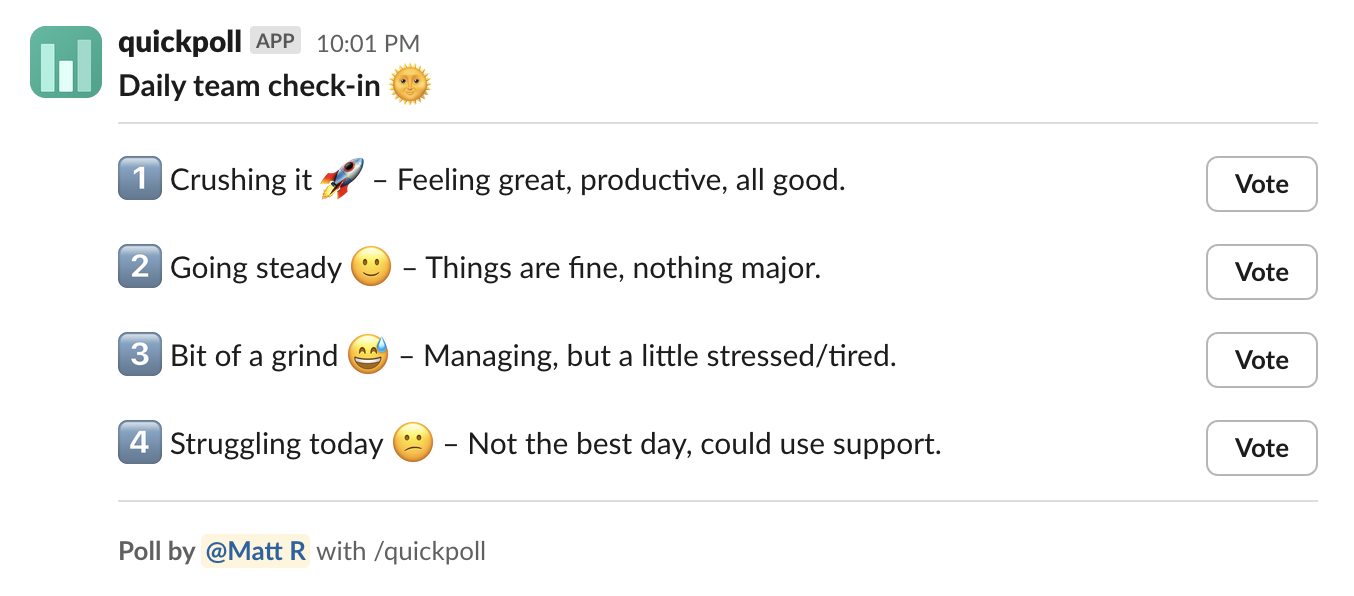Click the number 4 keycap emoji
The height and width of the screenshot is (596, 1354).
[140, 442]
